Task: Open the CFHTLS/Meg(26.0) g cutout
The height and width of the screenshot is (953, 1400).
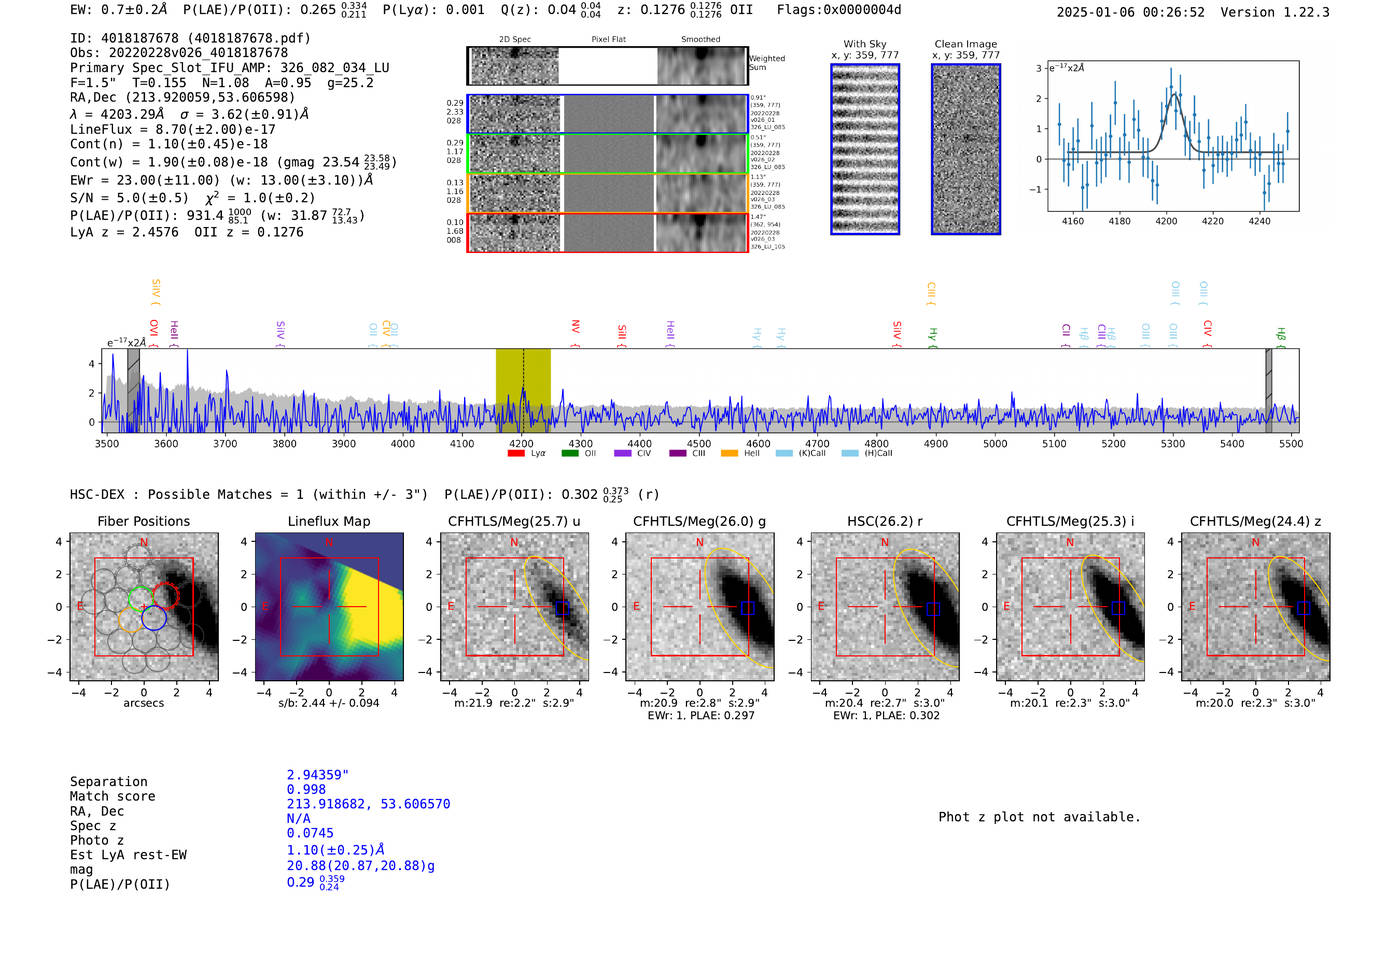Action: point(700,607)
